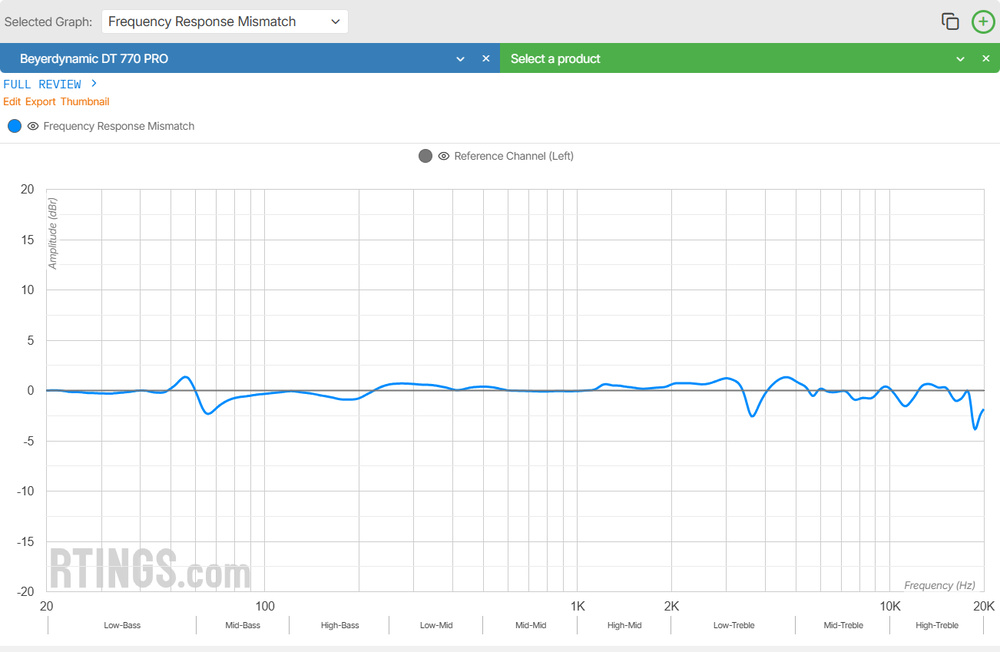Viewport: 1000px width, 652px height.
Task: Open the Selected Graph dropdown
Action: pyautogui.click(x=224, y=22)
